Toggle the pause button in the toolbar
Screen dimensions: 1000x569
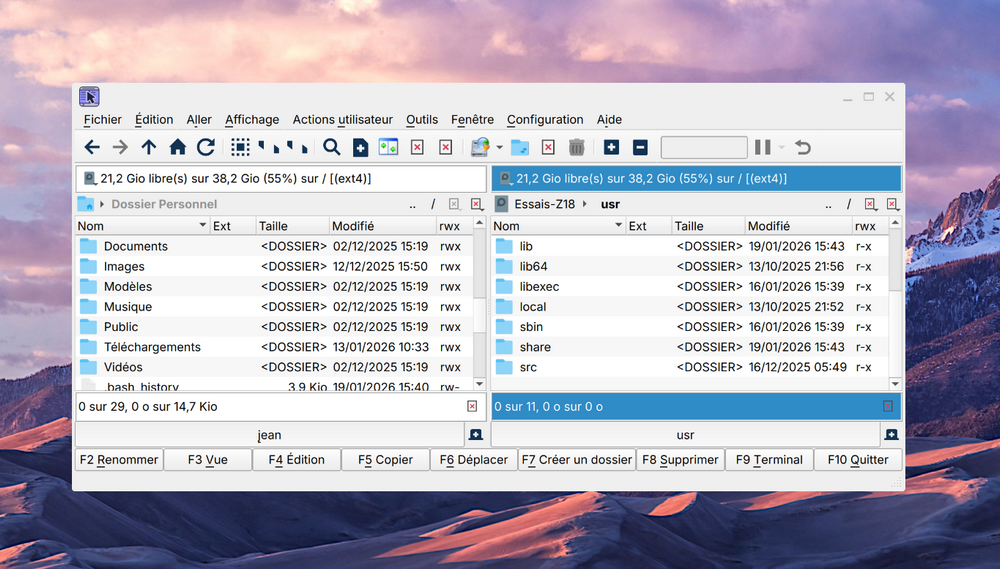[762, 147]
